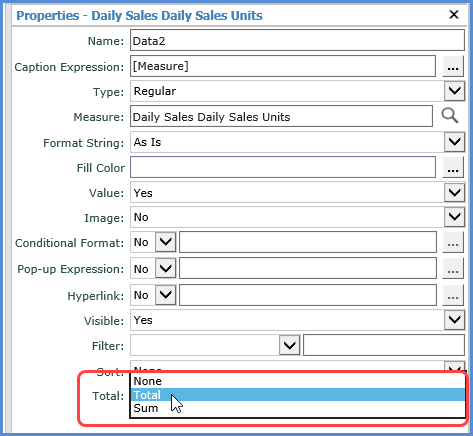The image size is (473, 436).
Task: Expand the Visible dropdown set to Yes
Action: click(x=455, y=320)
